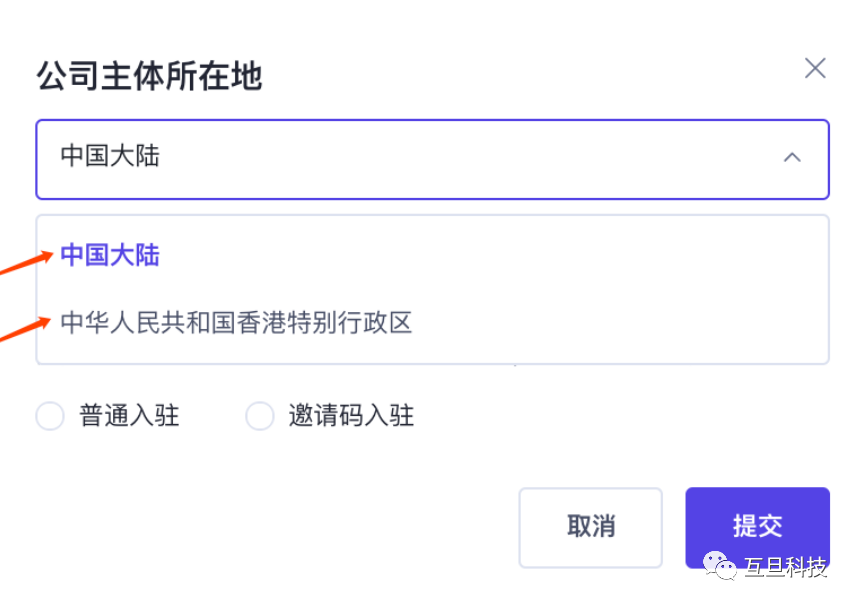
Task: Select the 普通入驻 radio circle
Action: coord(50,416)
